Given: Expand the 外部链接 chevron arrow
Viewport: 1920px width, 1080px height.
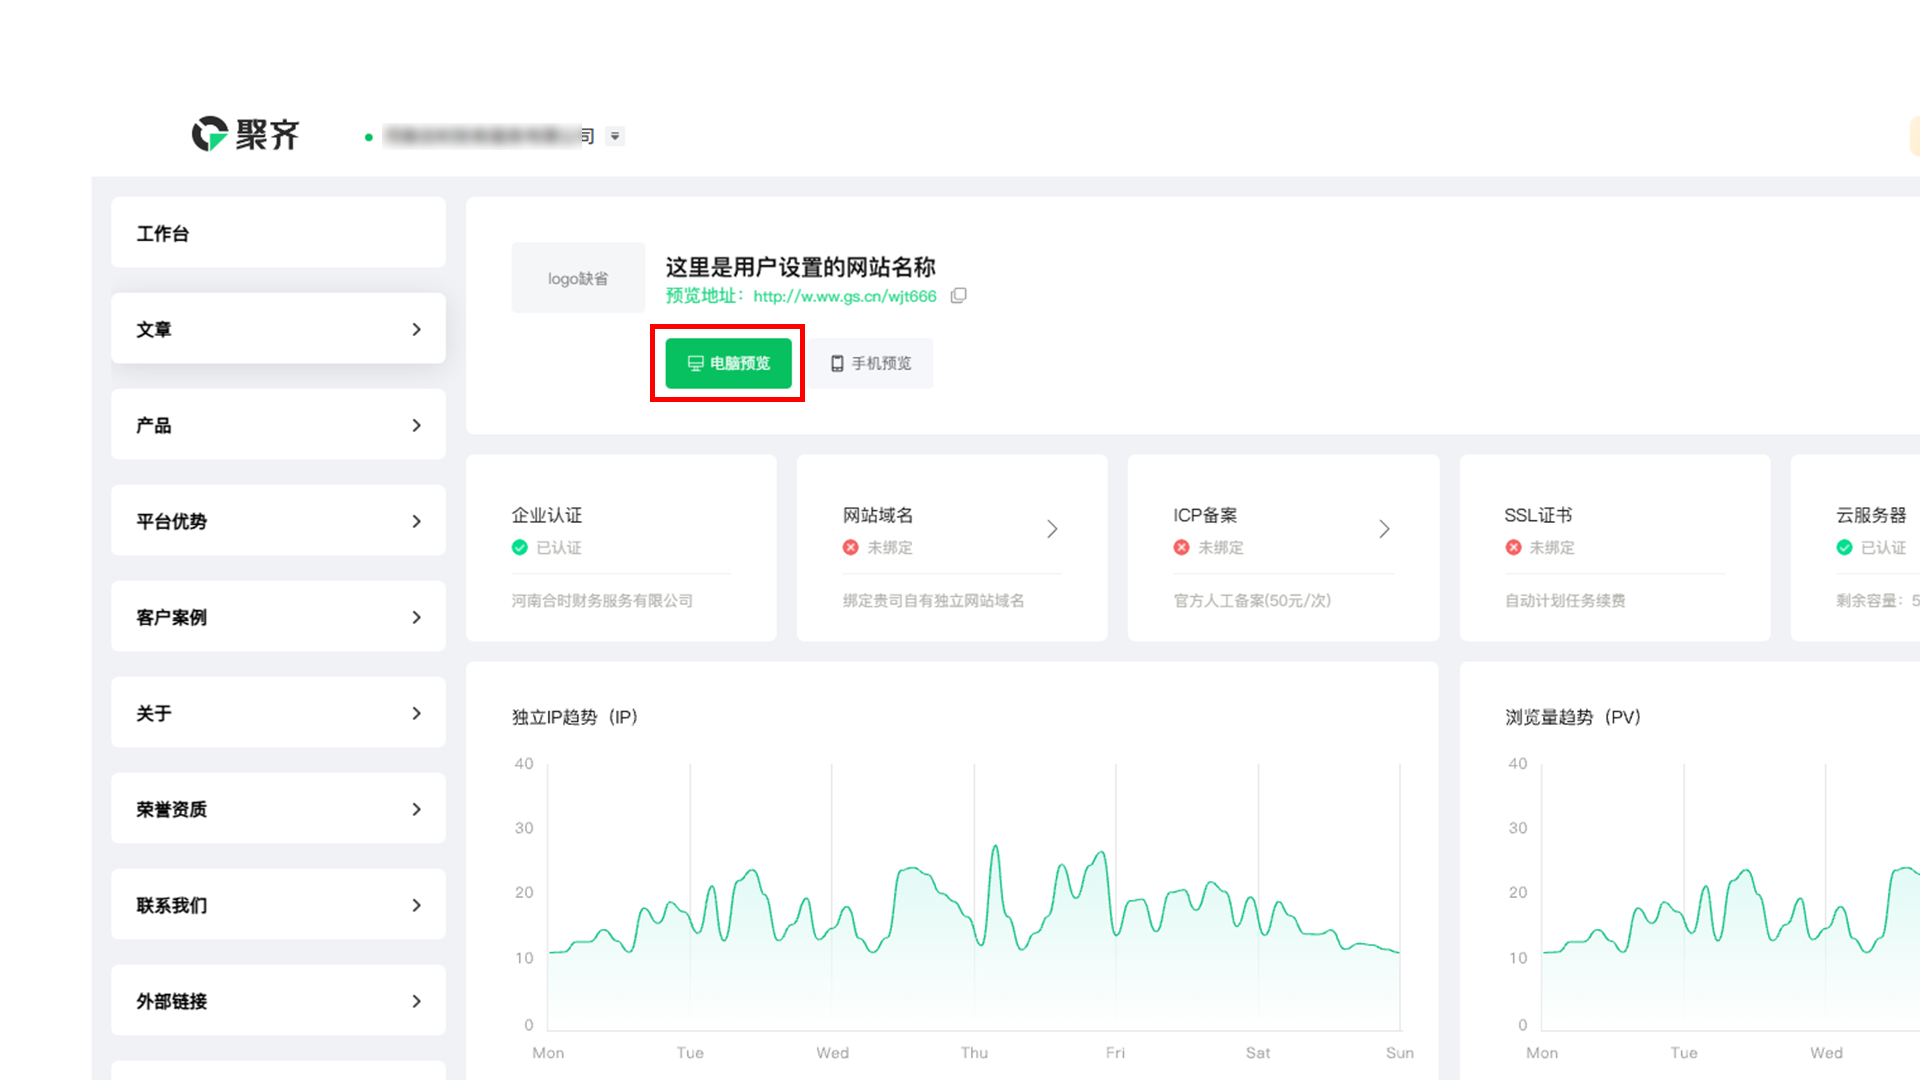Looking at the screenshot, I should click(417, 1001).
